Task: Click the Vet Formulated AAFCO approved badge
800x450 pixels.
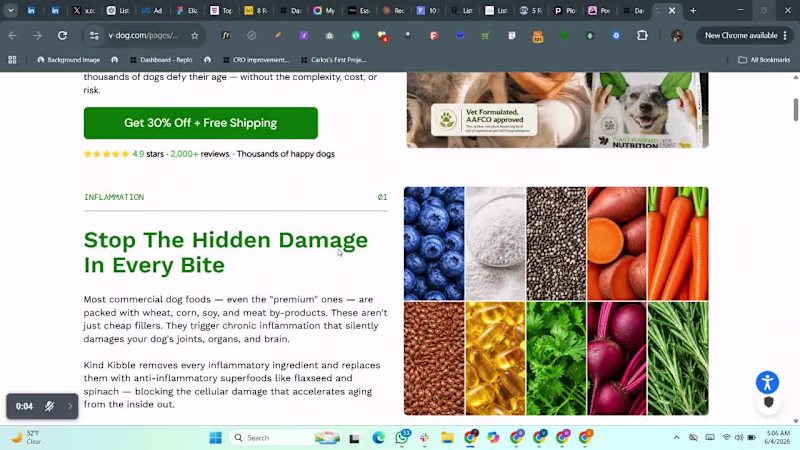Action: coord(484,120)
